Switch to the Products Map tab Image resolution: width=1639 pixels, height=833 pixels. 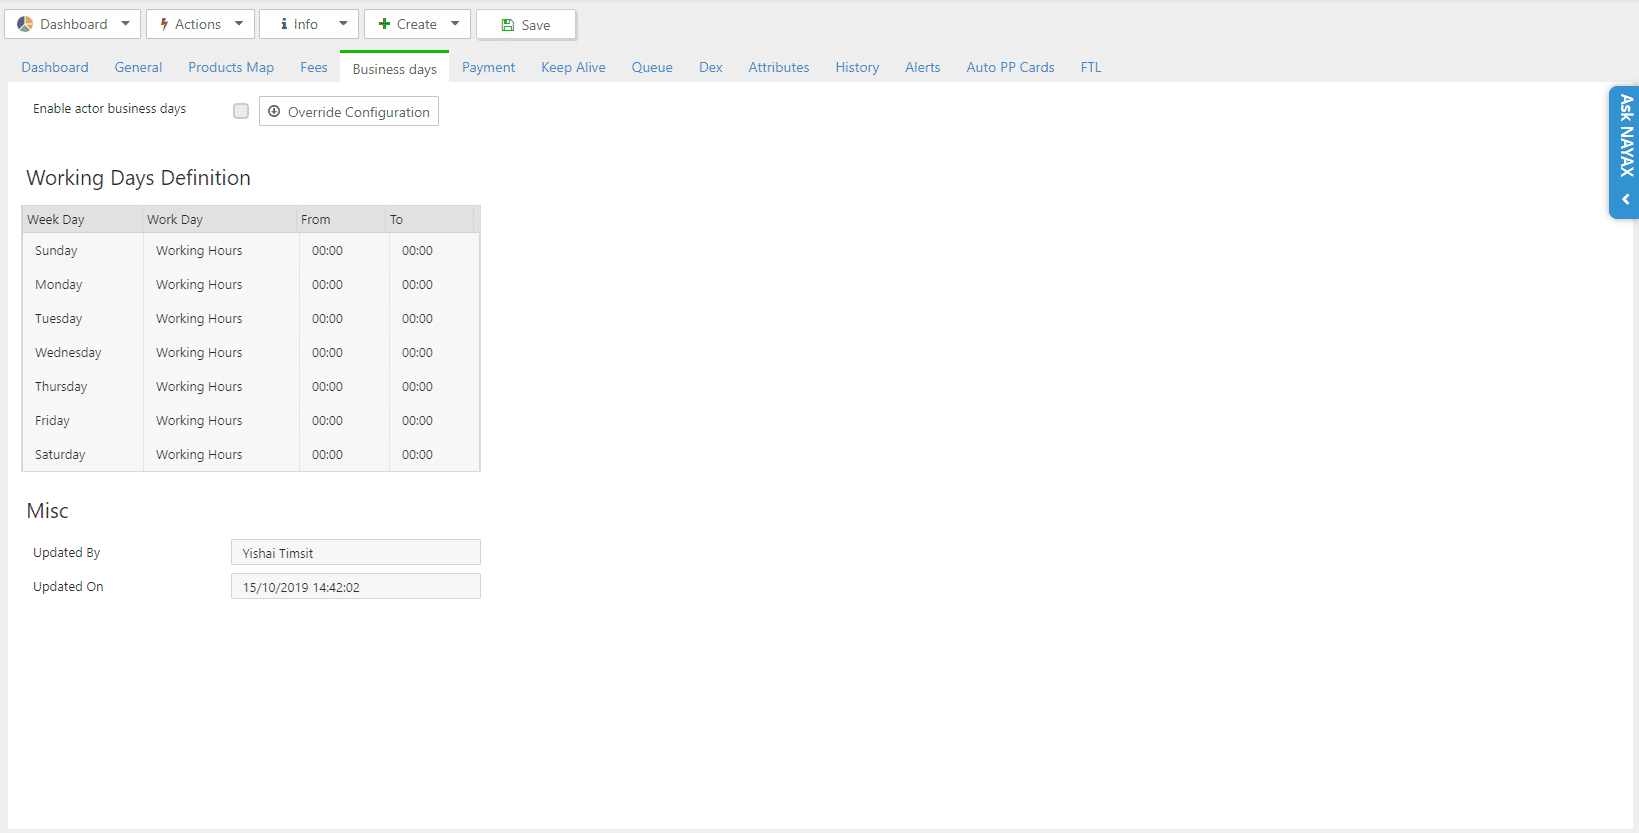pos(231,67)
